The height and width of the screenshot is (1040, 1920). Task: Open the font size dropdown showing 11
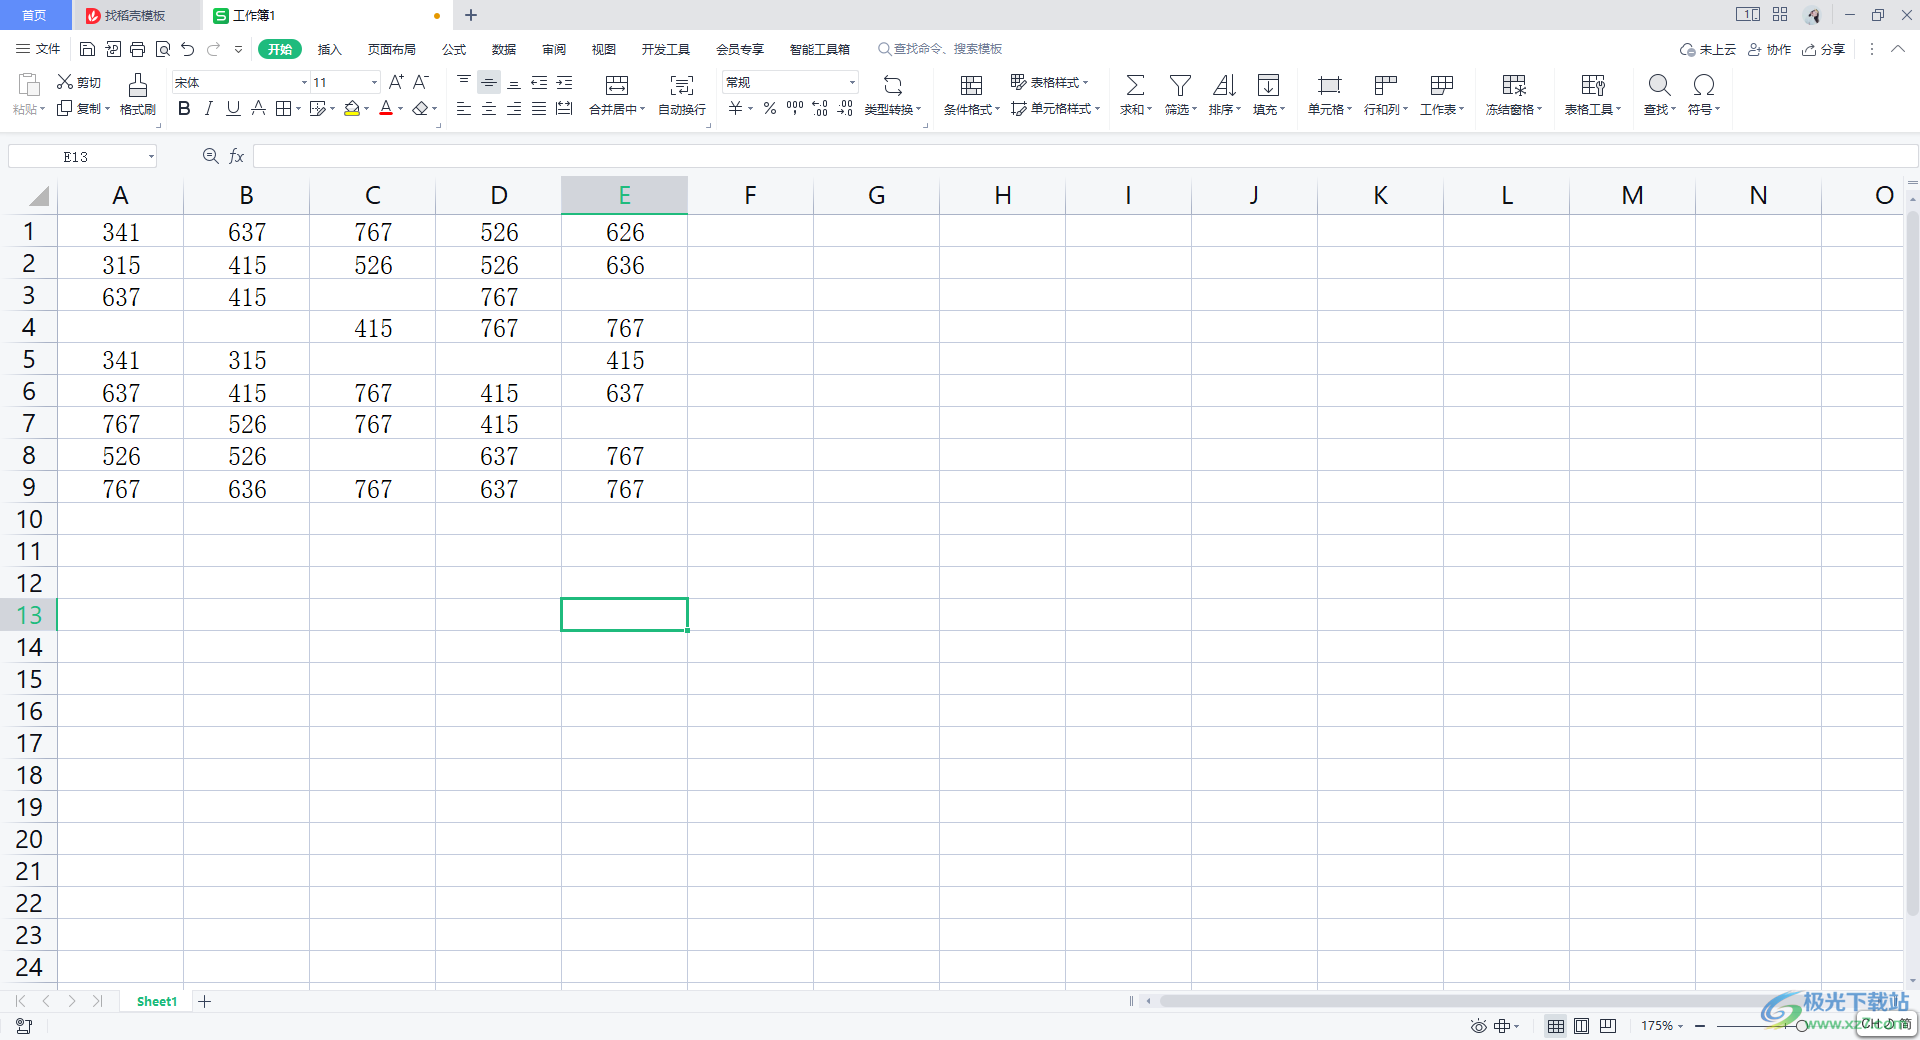click(375, 82)
